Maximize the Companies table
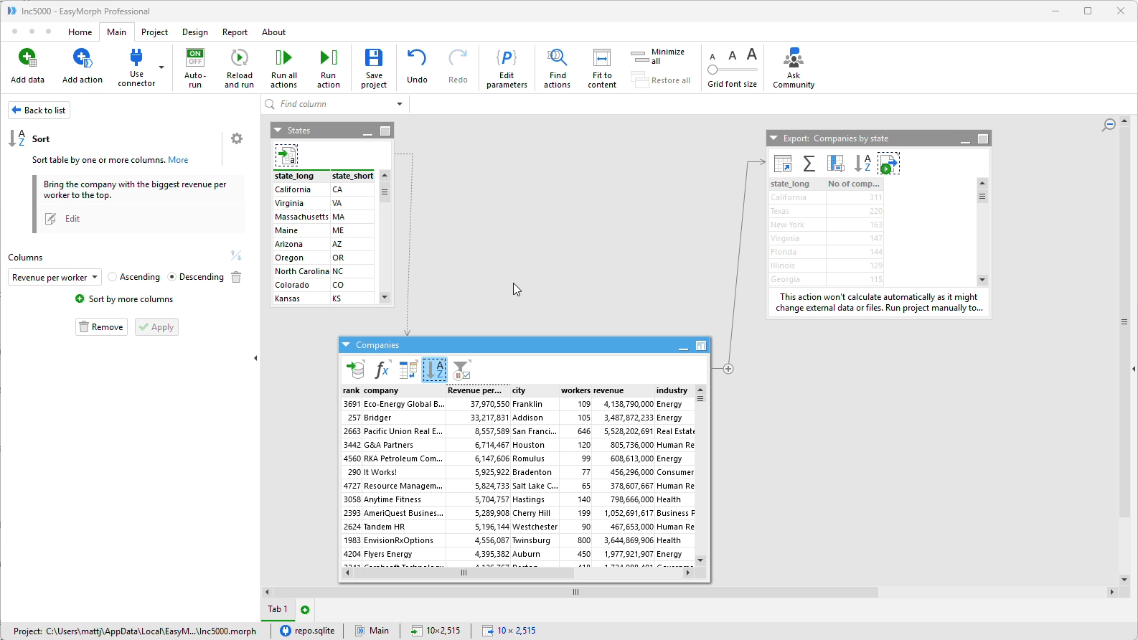 coord(701,345)
